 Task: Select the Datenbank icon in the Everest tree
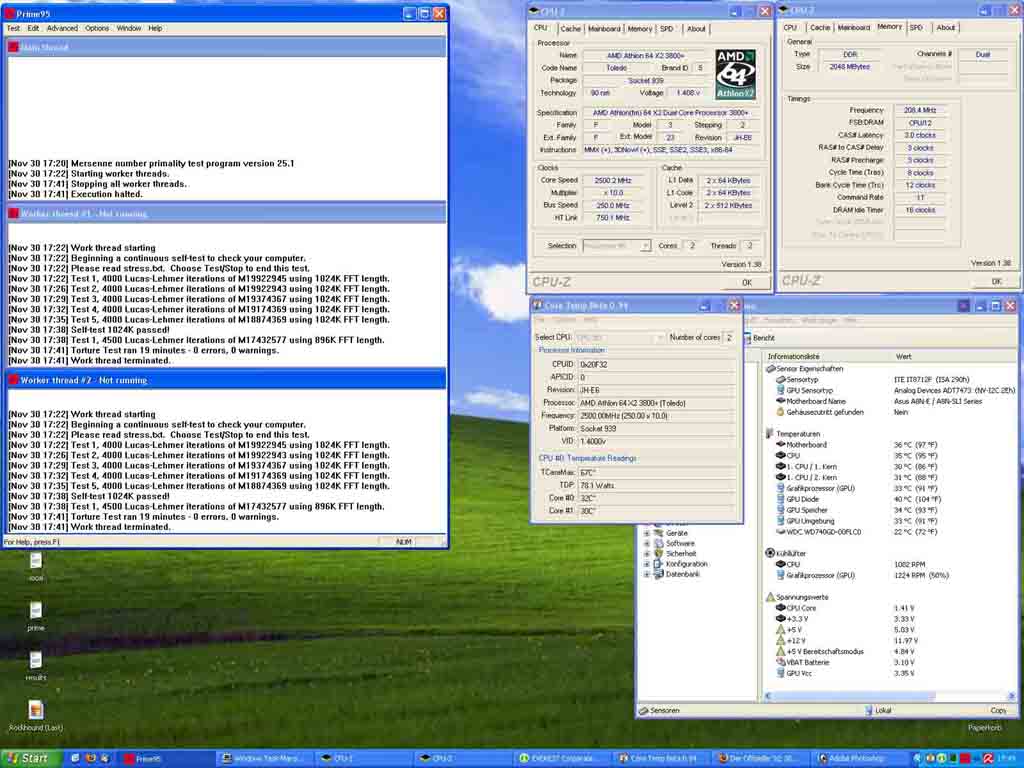[x=659, y=575]
